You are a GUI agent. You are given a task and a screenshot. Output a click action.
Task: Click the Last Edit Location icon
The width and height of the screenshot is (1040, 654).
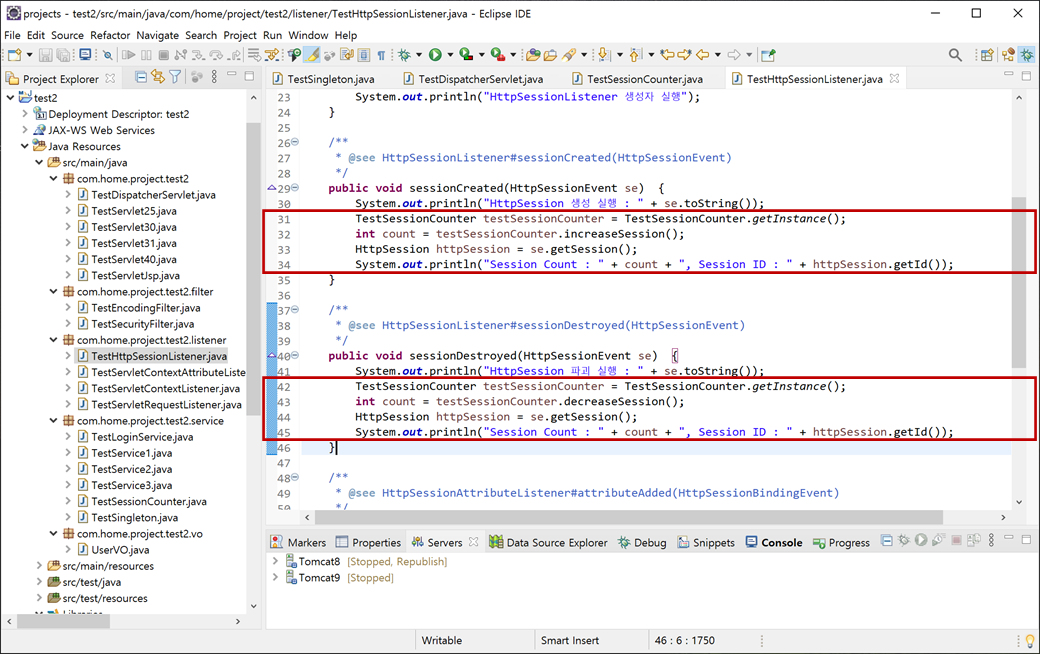(x=667, y=54)
